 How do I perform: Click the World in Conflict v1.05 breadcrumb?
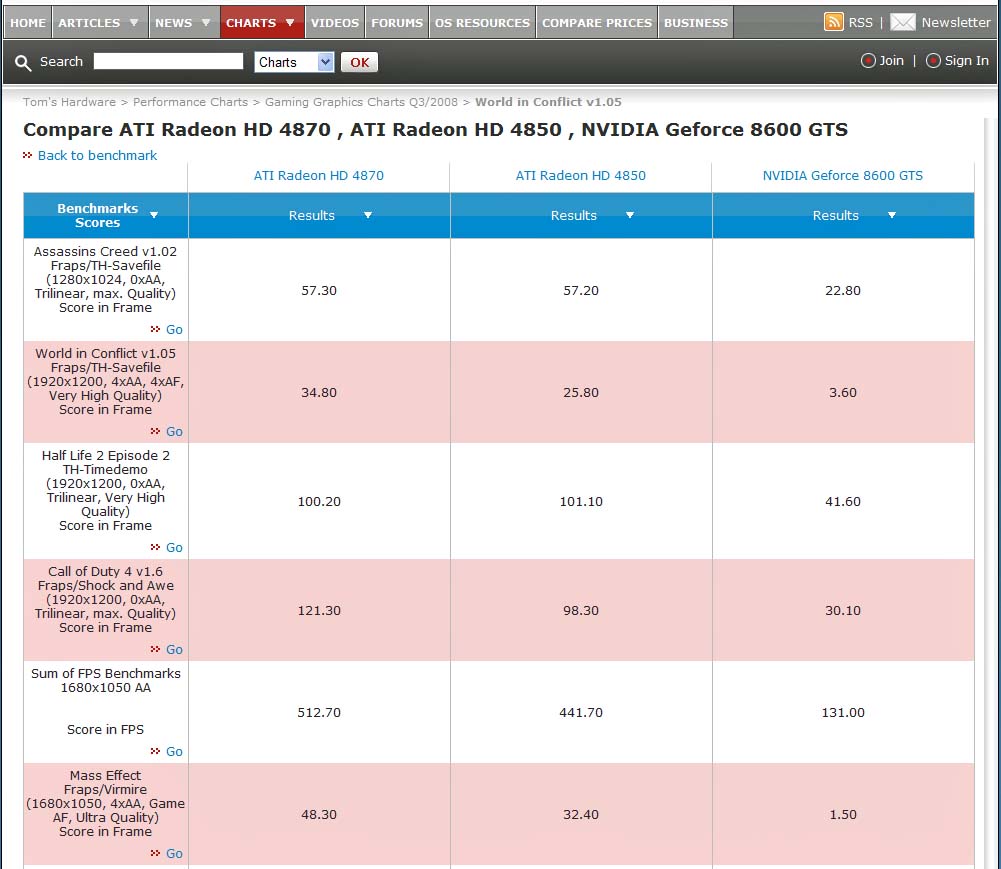point(548,102)
